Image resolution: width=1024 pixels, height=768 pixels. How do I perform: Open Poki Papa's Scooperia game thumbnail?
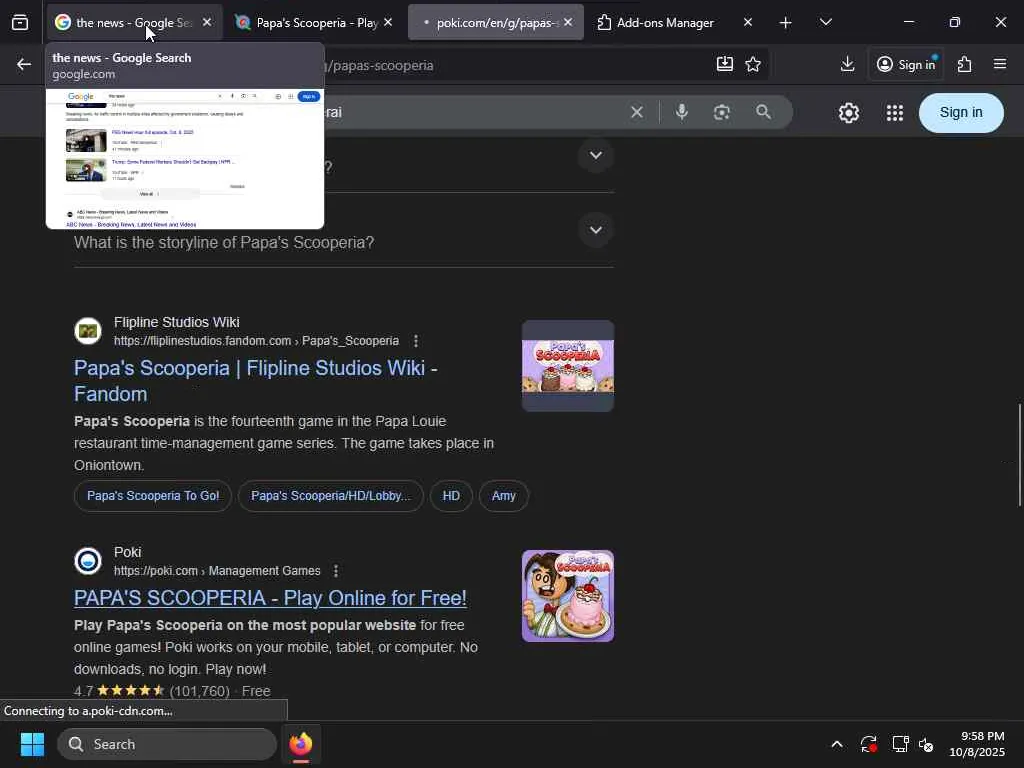click(x=568, y=596)
